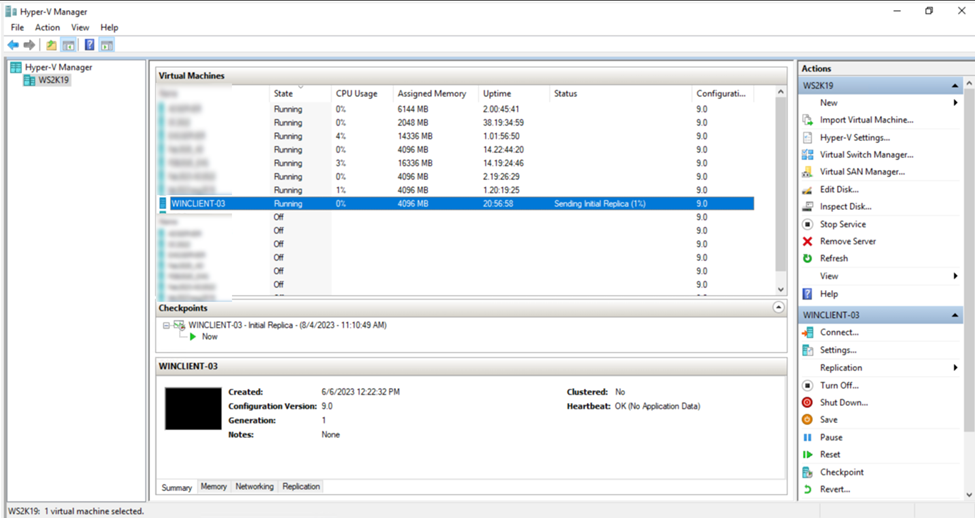Screen dimensions: 975x518
Task: Collapse the Initial Replica checkpoint tree node
Action: (166, 325)
